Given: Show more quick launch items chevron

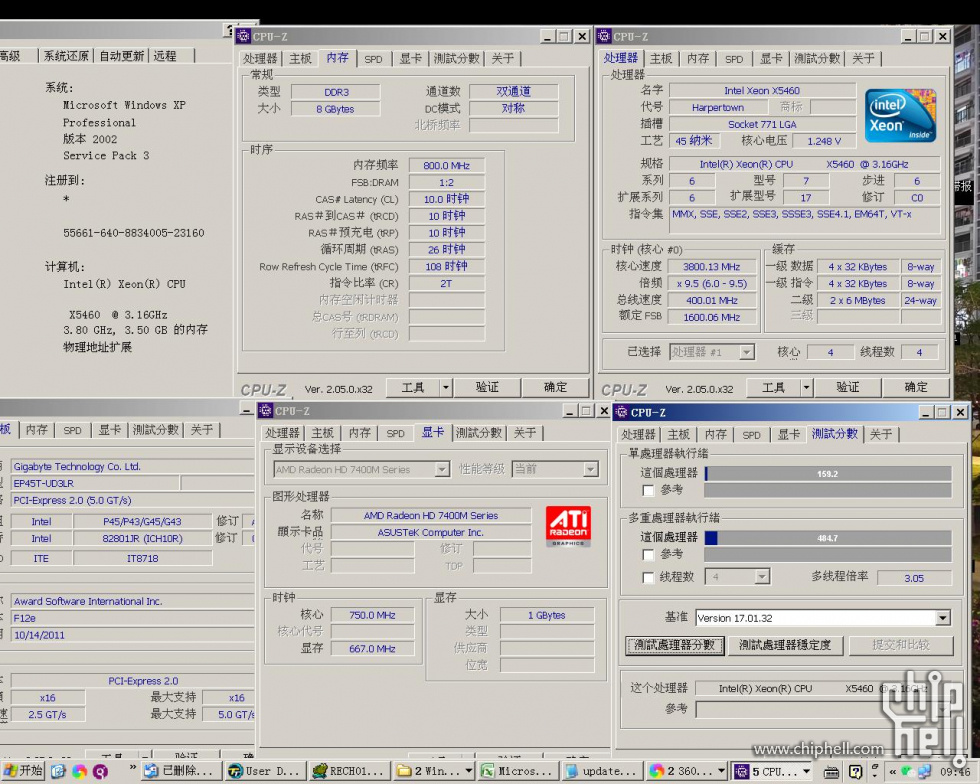Looking at the screenshot, I should pos(132,768).
